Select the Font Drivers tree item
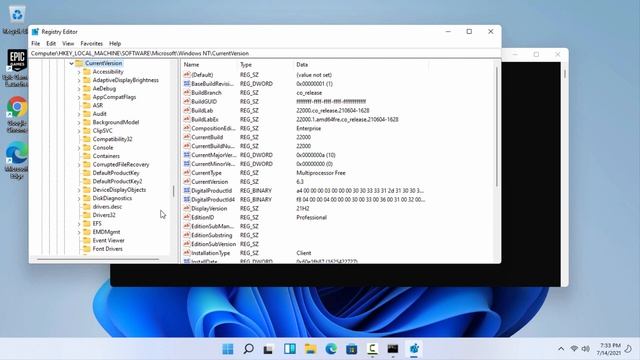Screen dimensions: 640x360 point(107,249)
